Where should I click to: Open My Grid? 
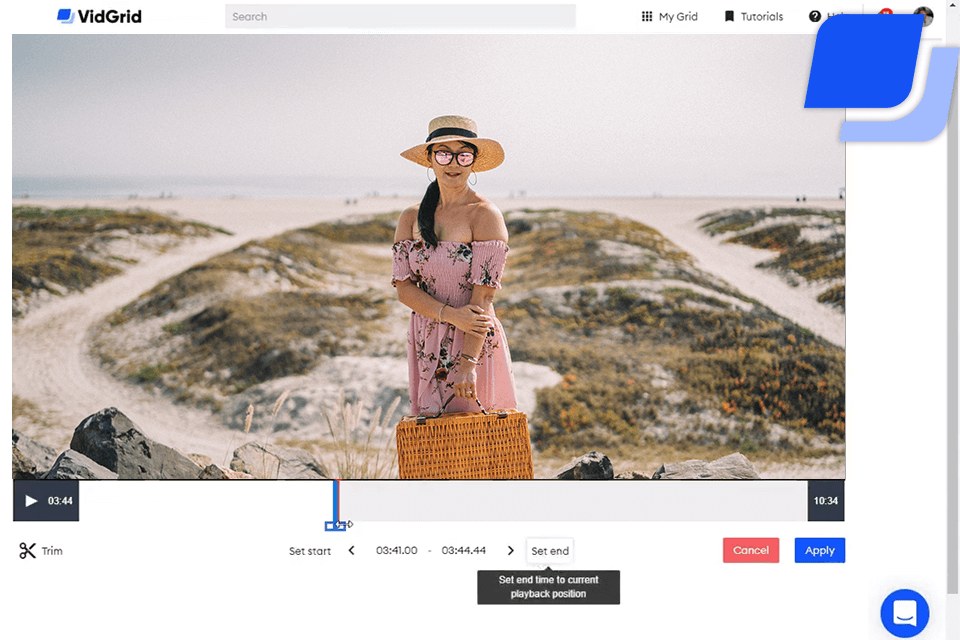click(669, 17)
